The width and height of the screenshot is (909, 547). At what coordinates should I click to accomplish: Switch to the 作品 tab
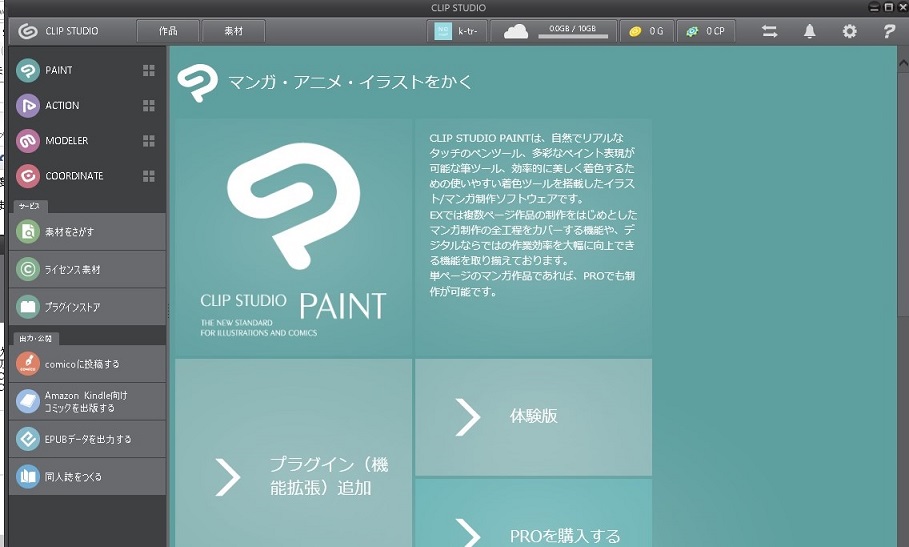click(168, 31)
